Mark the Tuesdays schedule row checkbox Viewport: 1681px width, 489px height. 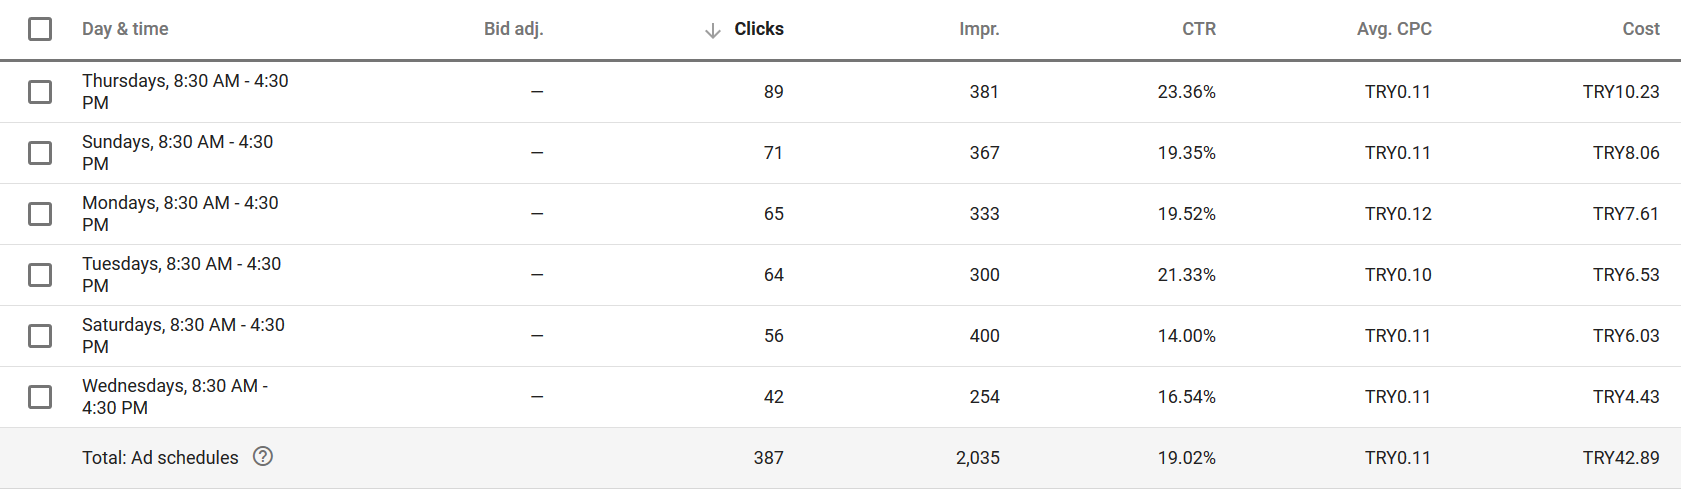(40, 275)
